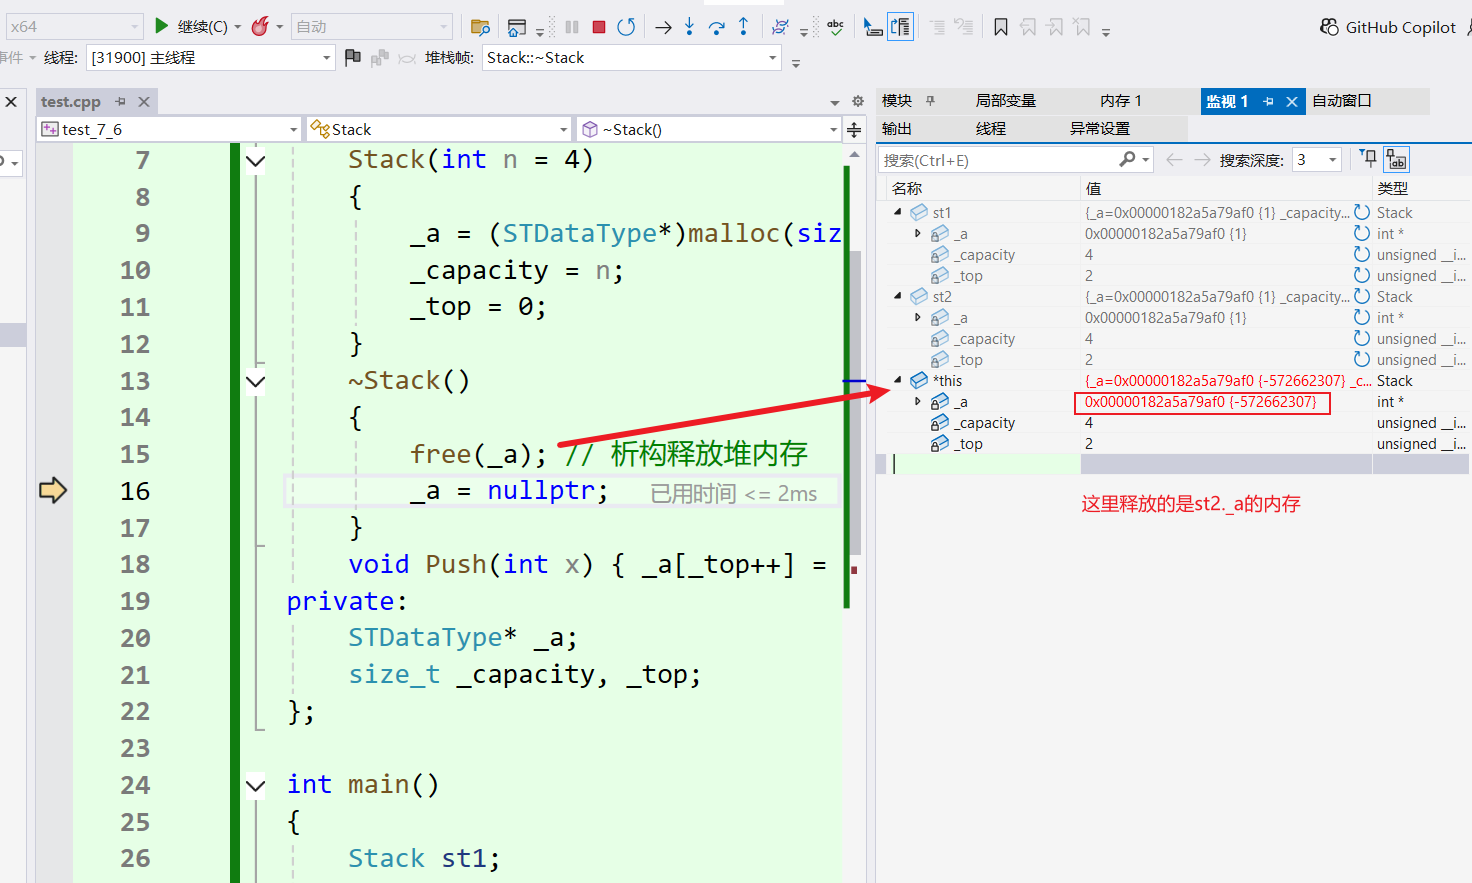Image resolution: width=1472 pixels, height=883 pixels.
Task: Open the gear settings icon above the editor
Action: 857,101
